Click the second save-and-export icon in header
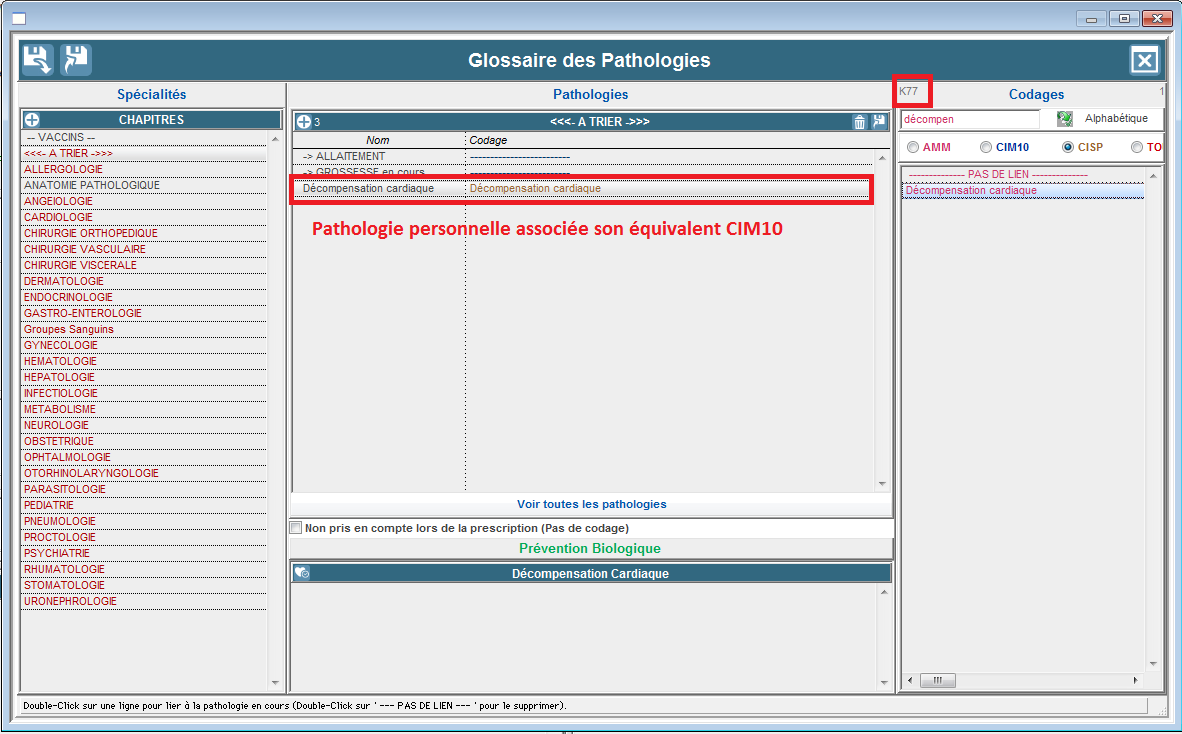The image size is (1182, 734). click(76, 60)
